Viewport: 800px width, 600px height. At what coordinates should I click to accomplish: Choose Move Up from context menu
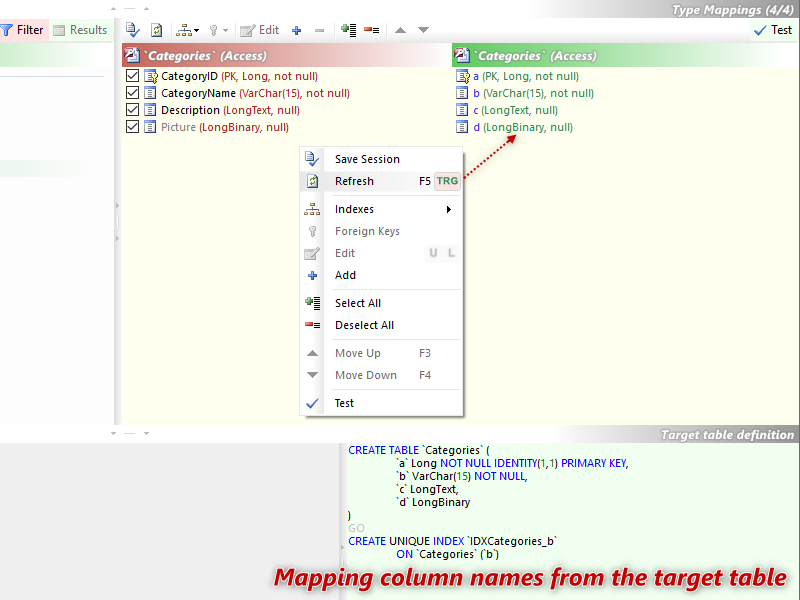(x=382, y=353)
